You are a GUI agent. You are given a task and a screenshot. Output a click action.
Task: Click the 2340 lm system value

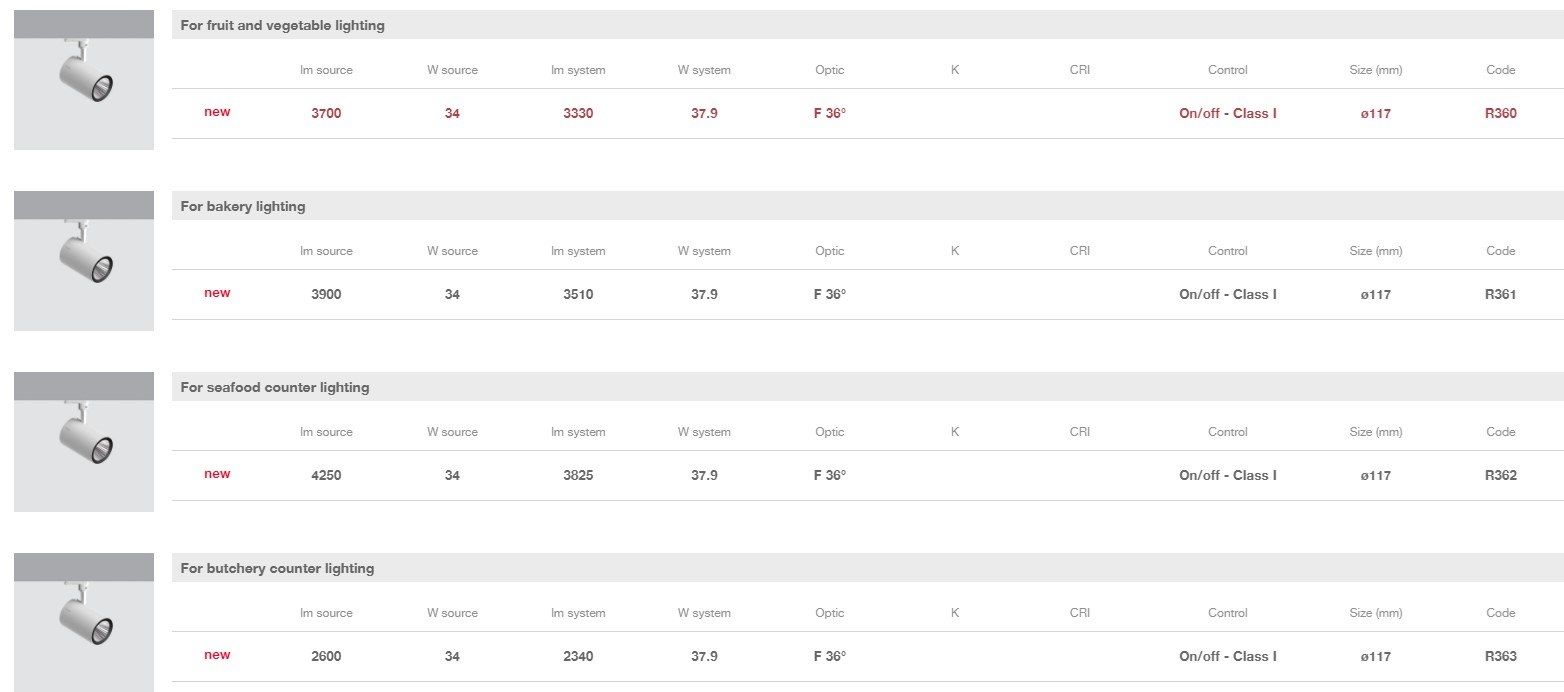click(x=578, y=656)
